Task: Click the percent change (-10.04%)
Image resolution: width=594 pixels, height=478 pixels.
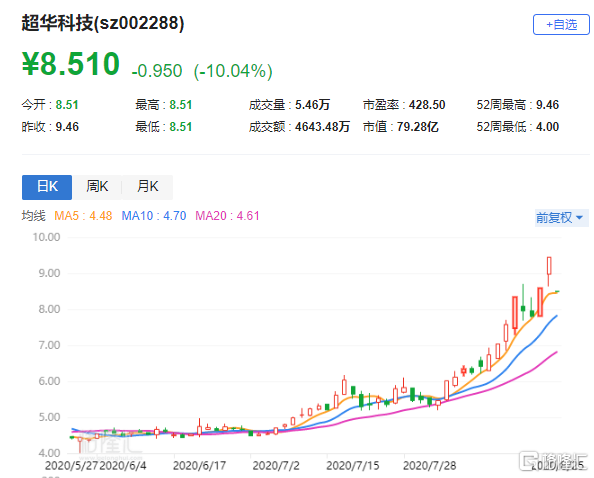Action: coord(233,71)
